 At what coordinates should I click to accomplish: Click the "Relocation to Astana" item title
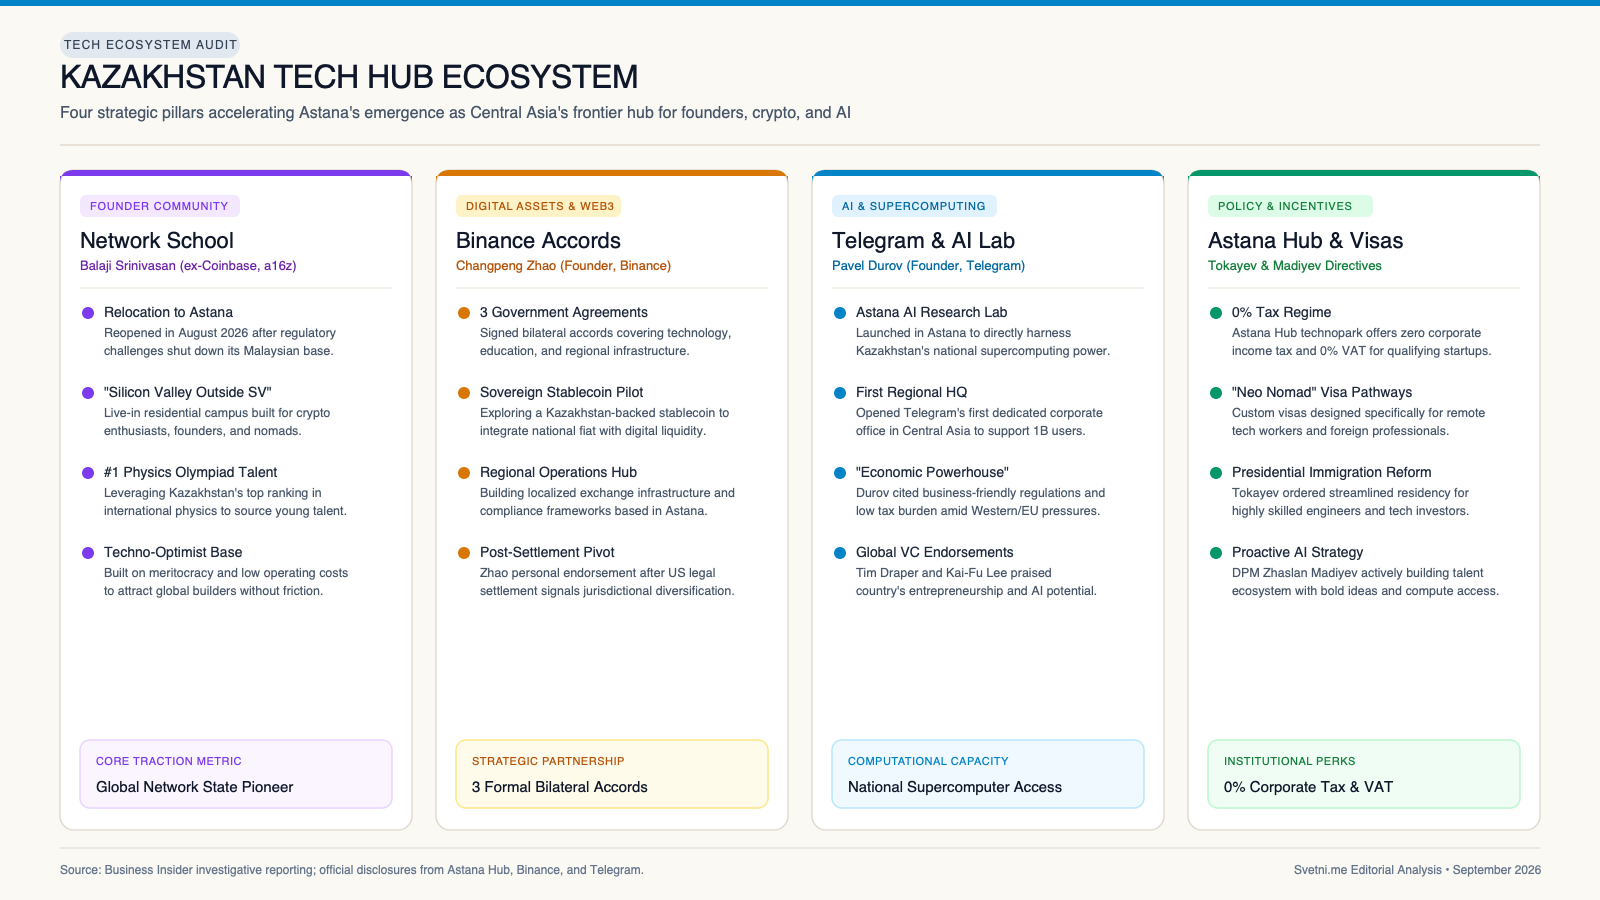point(168,313)
